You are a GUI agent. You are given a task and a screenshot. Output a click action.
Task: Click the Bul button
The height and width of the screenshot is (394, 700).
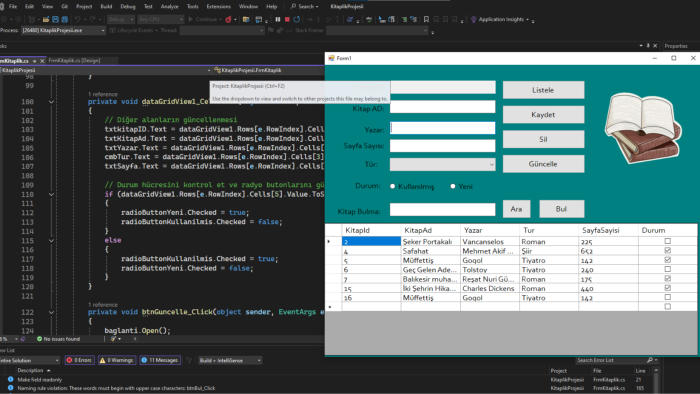[x=562, y=209]
